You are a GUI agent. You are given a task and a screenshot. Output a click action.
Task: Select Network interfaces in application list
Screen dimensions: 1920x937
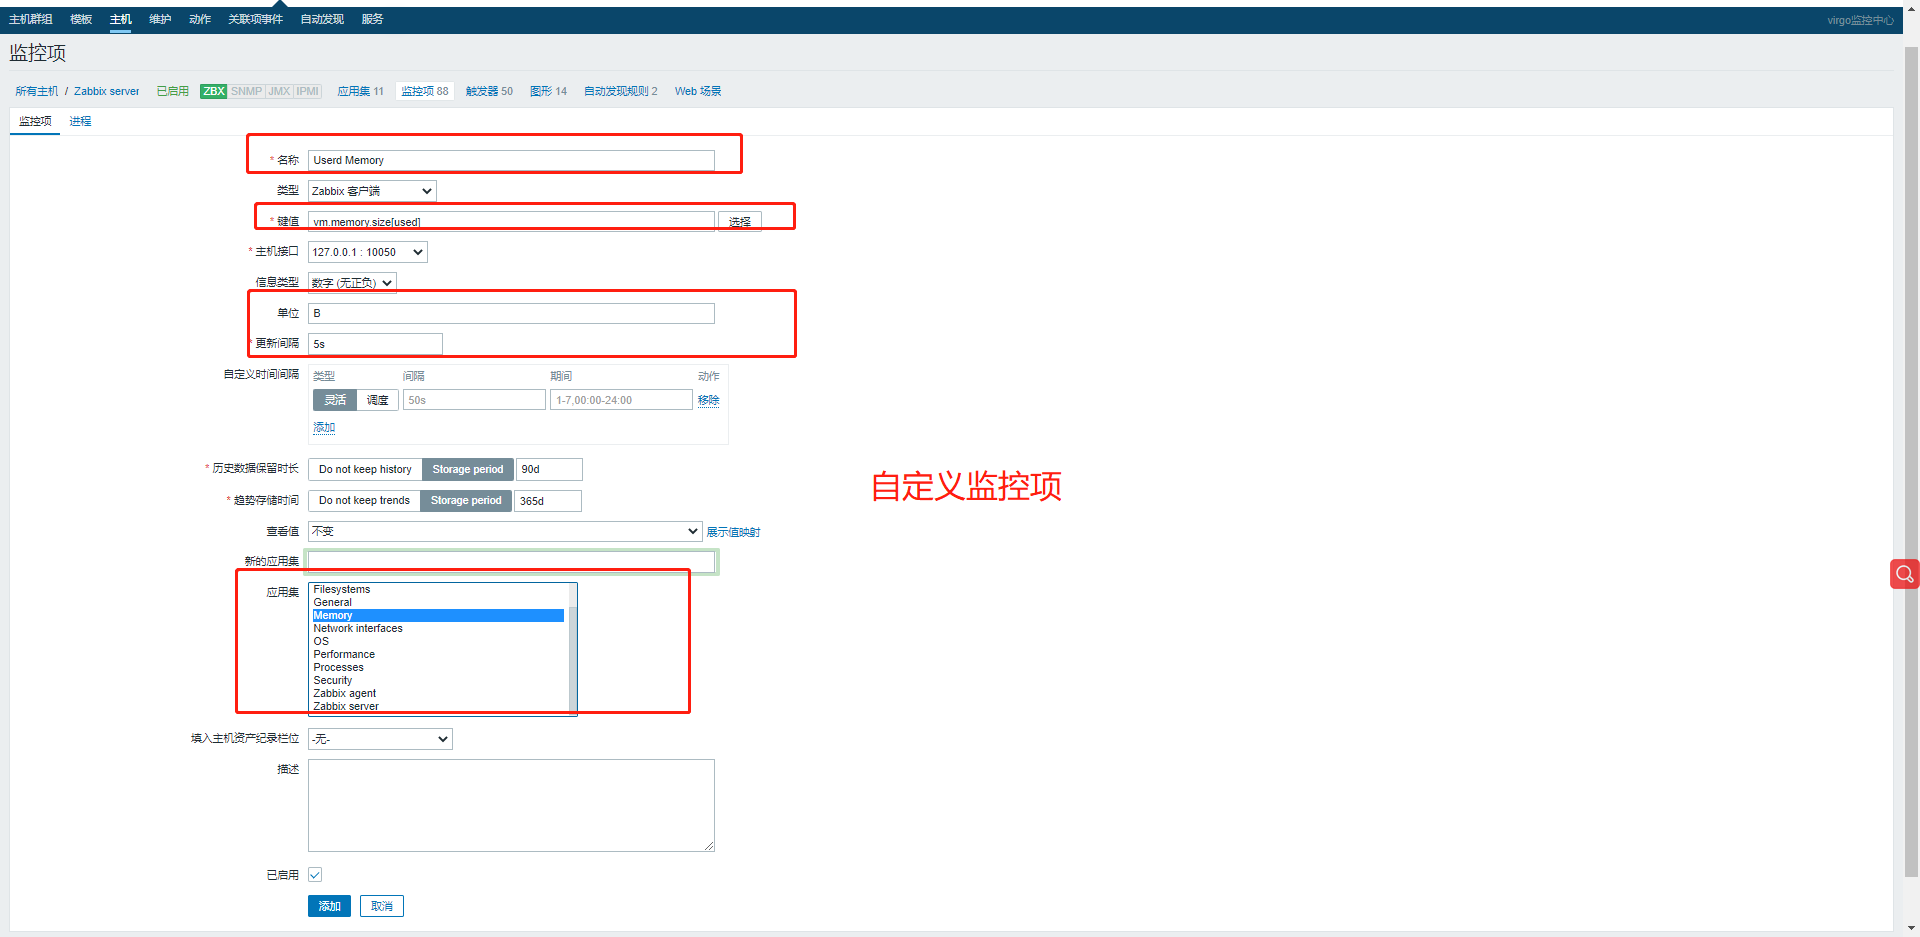coord(438,629)
